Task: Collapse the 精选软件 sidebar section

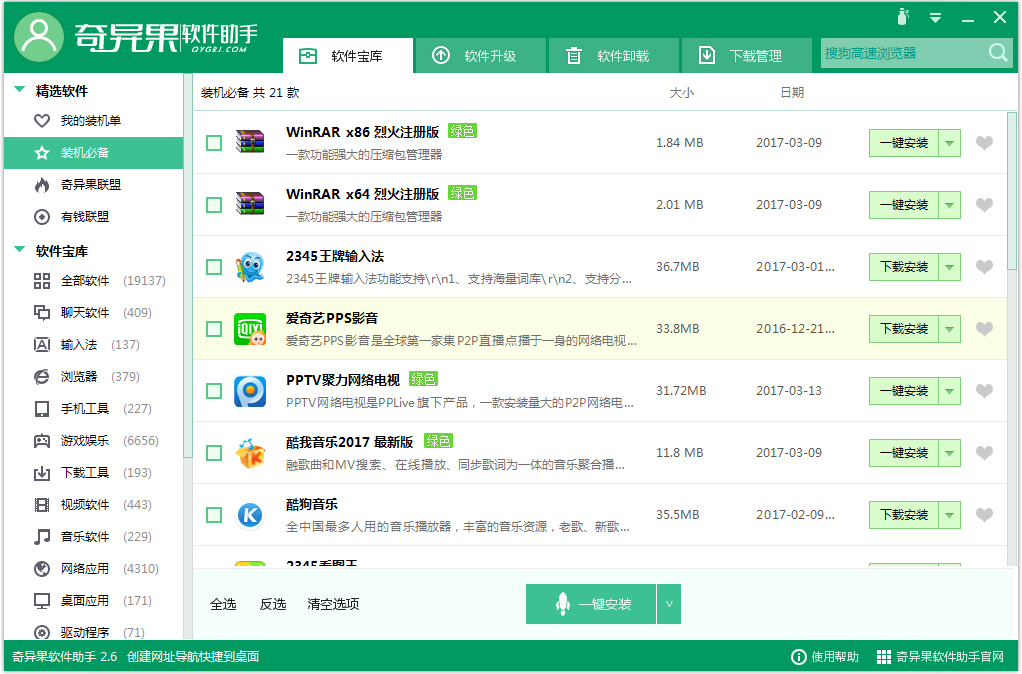Action: click(x=20, y=89)
